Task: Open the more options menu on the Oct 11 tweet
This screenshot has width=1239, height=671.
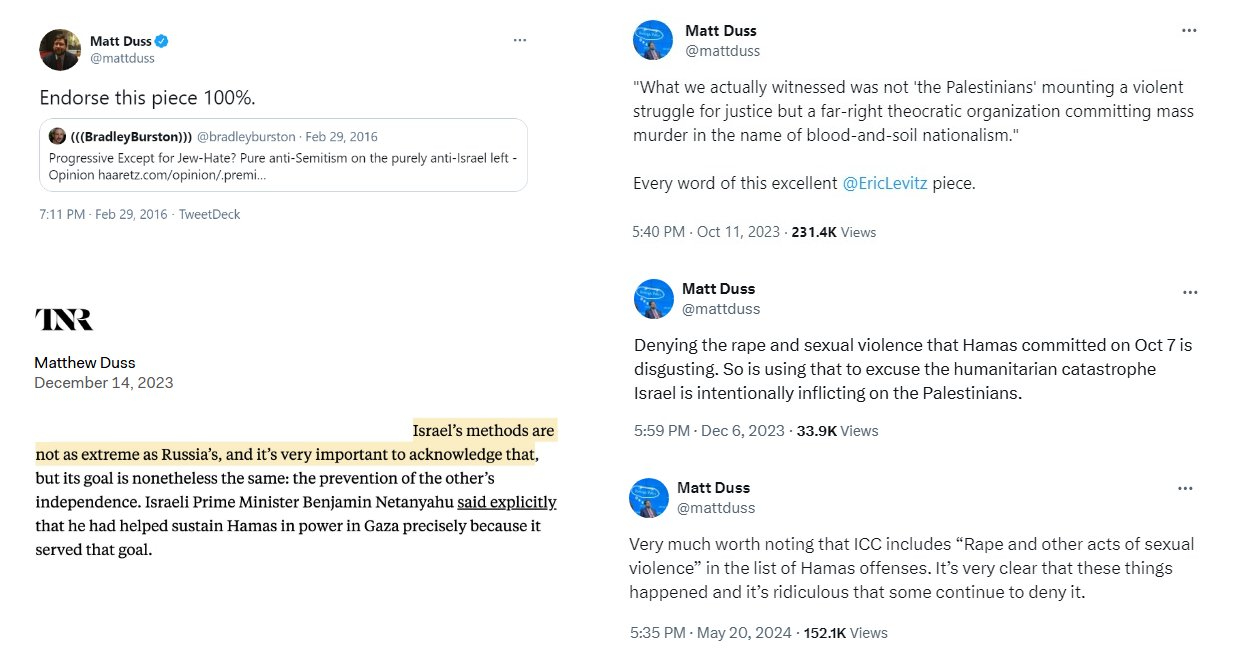Action: (x=1189, y=31)
